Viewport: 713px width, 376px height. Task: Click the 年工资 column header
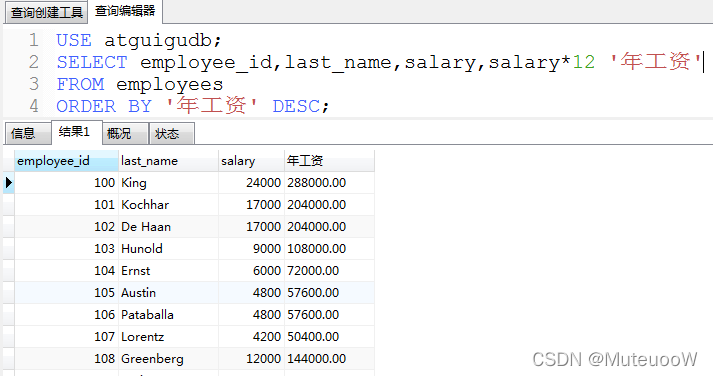[x=329, y=161]
